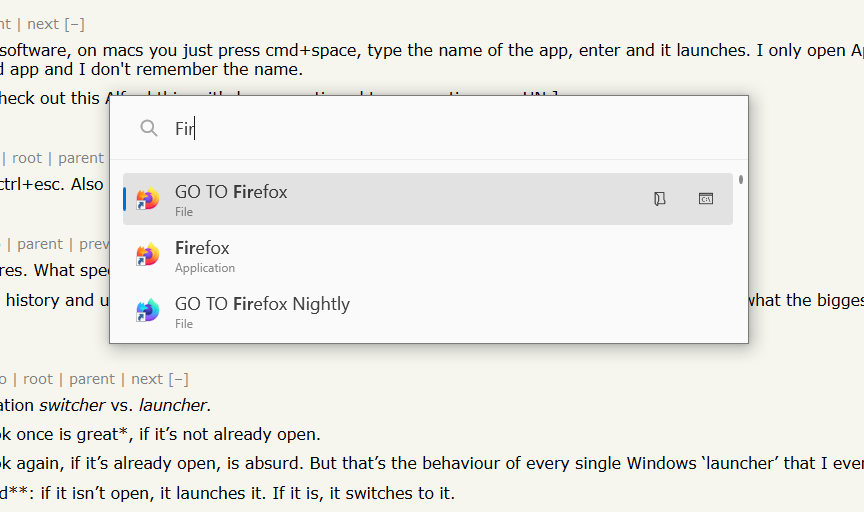864x512 pixels.
Task: Click the magnifier search icon in the launcher
Action: tap(148, 128)
